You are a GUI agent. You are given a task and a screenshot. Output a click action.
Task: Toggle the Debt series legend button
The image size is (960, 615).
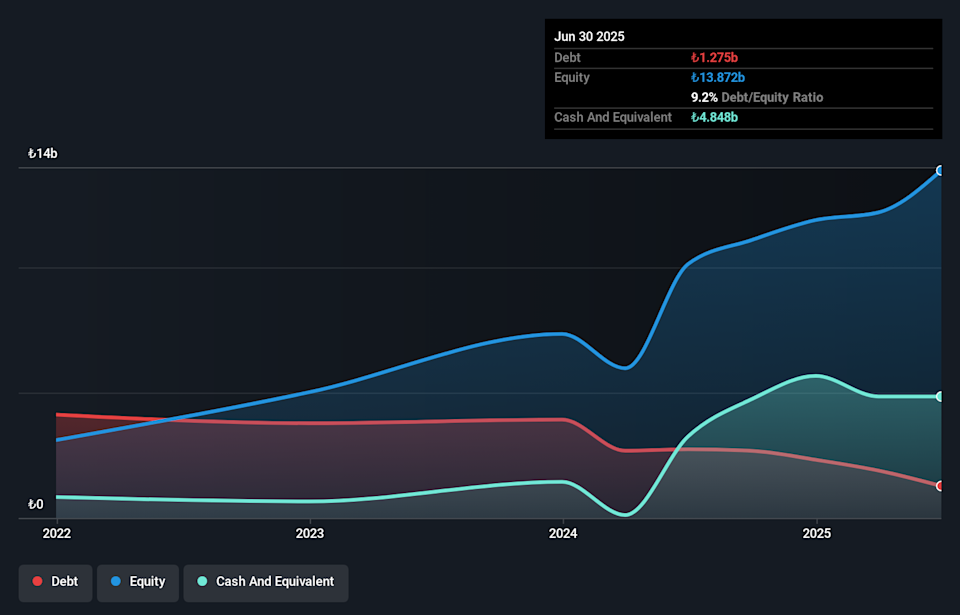55,582
